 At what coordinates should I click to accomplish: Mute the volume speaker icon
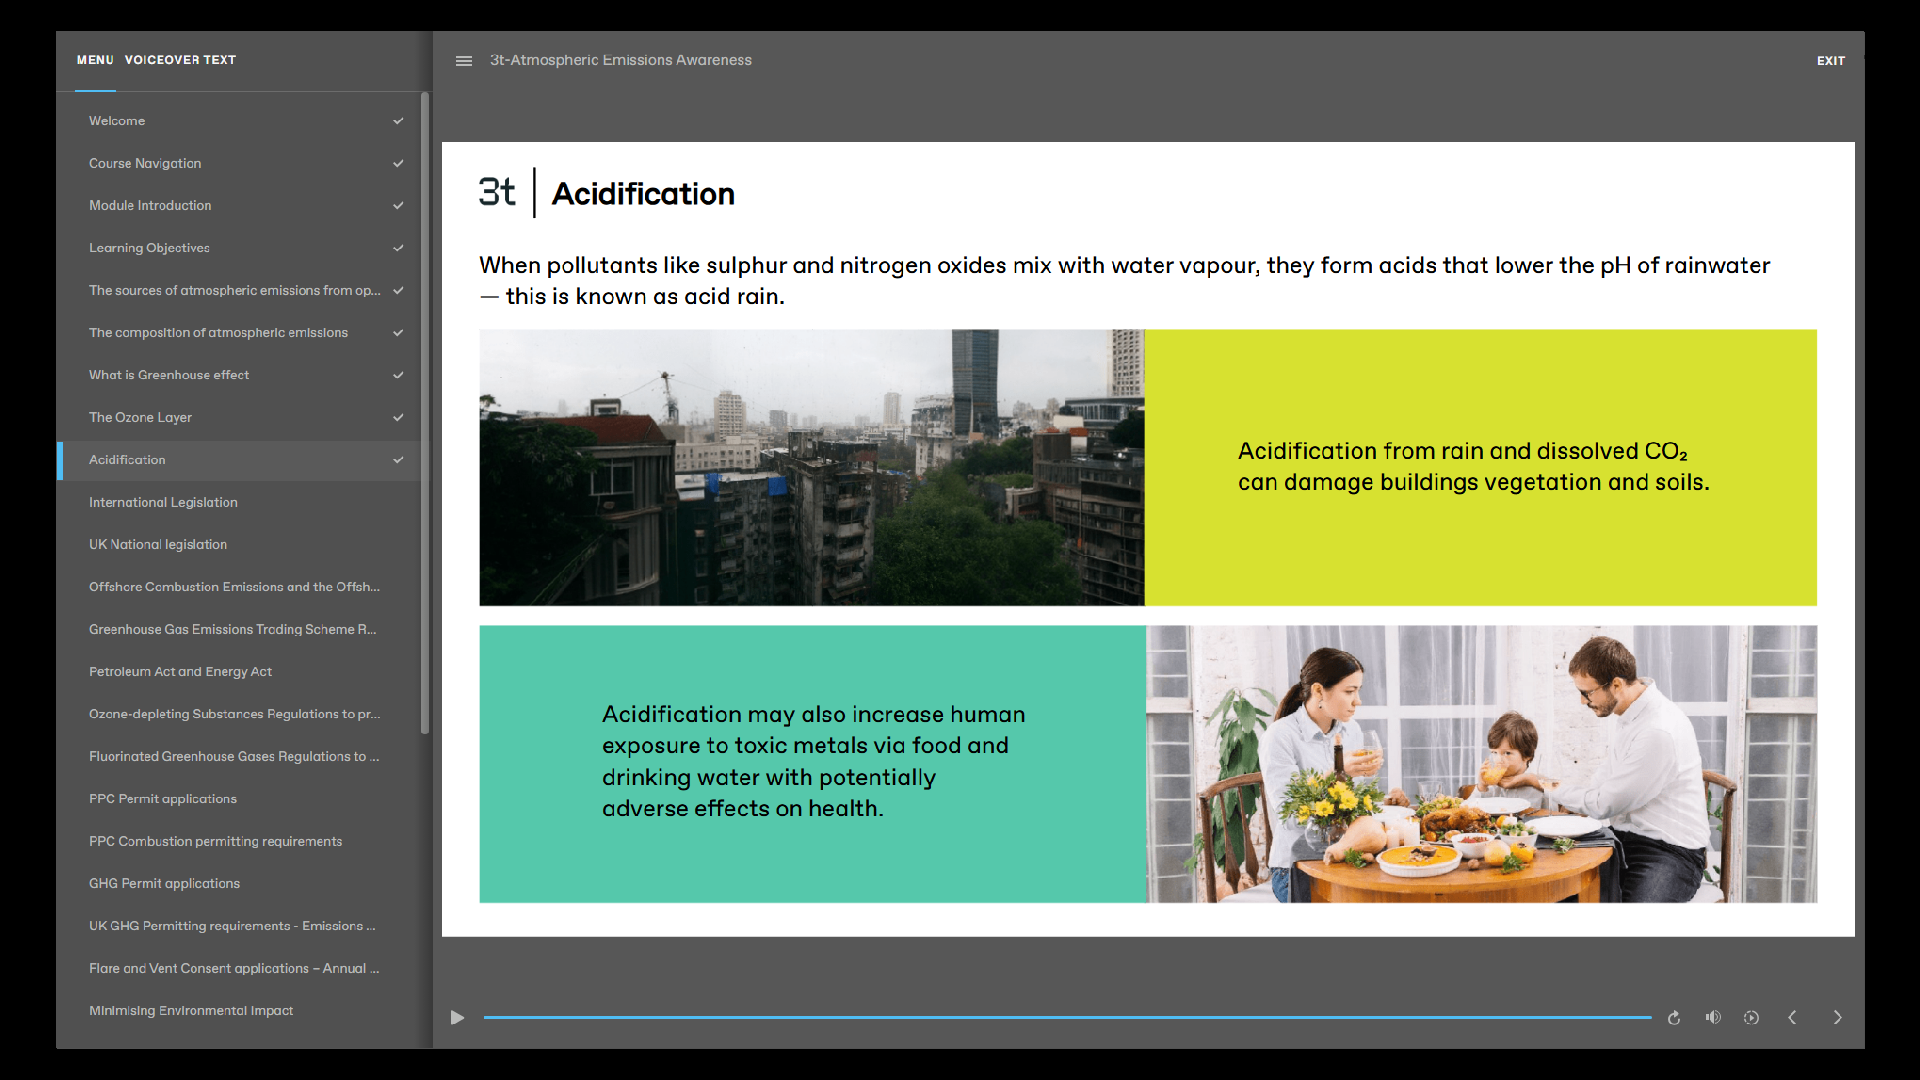pyautogui.click(x=1713, y=1018)
